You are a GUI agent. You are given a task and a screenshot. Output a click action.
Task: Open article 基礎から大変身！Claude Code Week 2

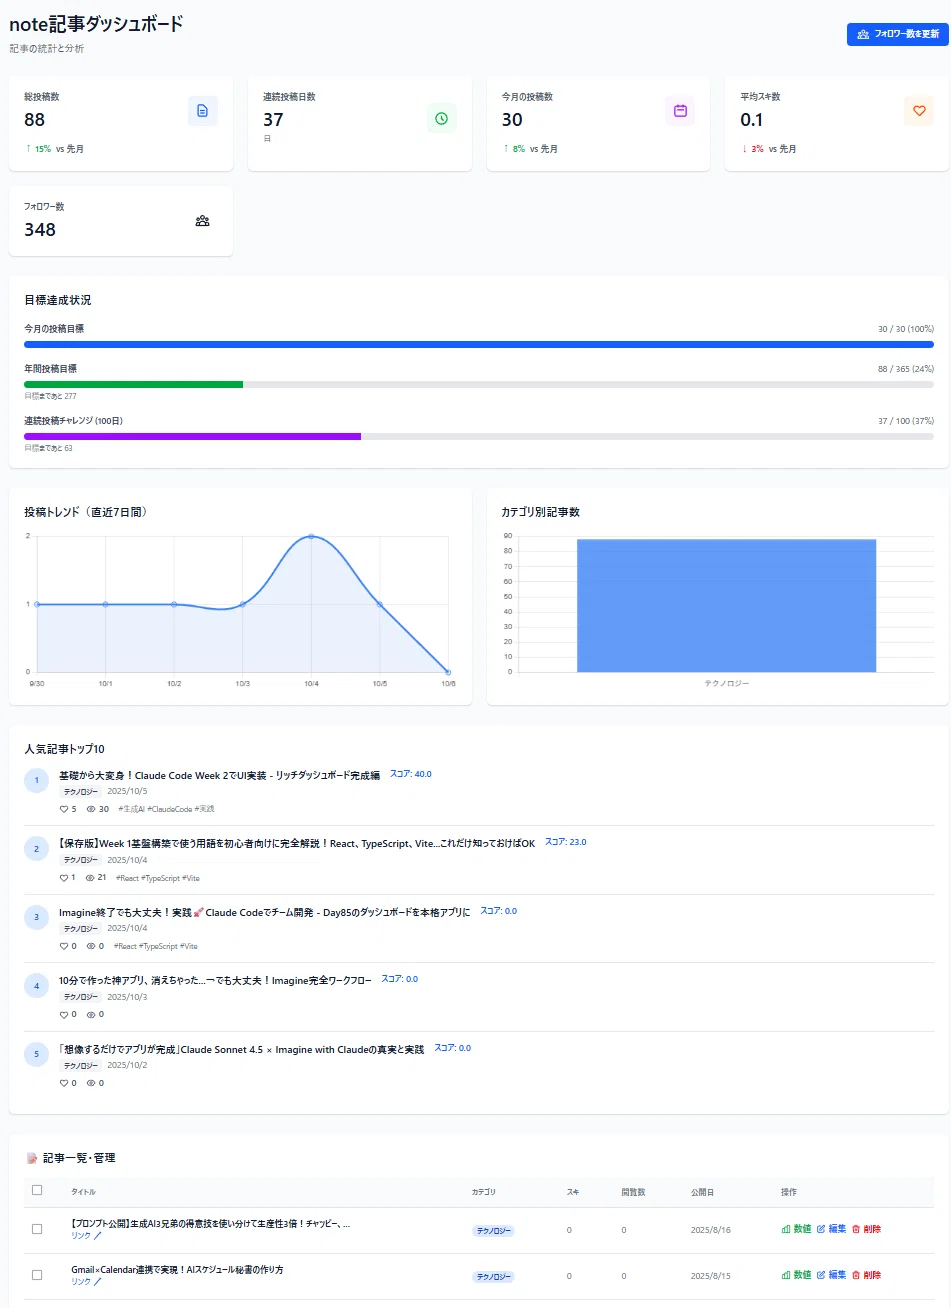220,776
